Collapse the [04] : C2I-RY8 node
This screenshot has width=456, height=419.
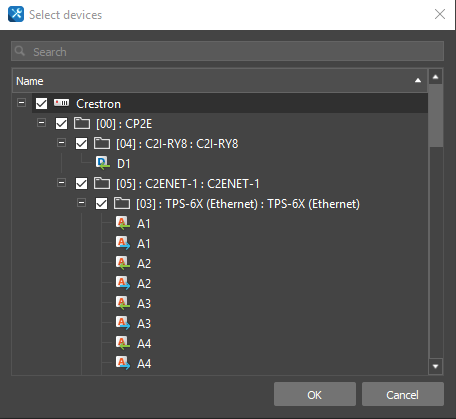click(x=61, y=143)
